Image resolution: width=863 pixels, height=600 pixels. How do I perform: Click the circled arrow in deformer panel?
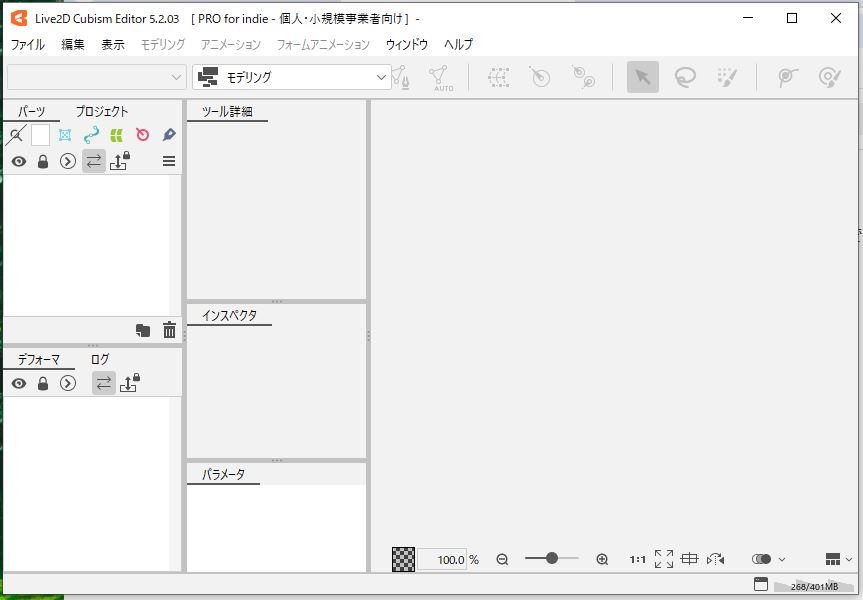[x=68, y=383]
